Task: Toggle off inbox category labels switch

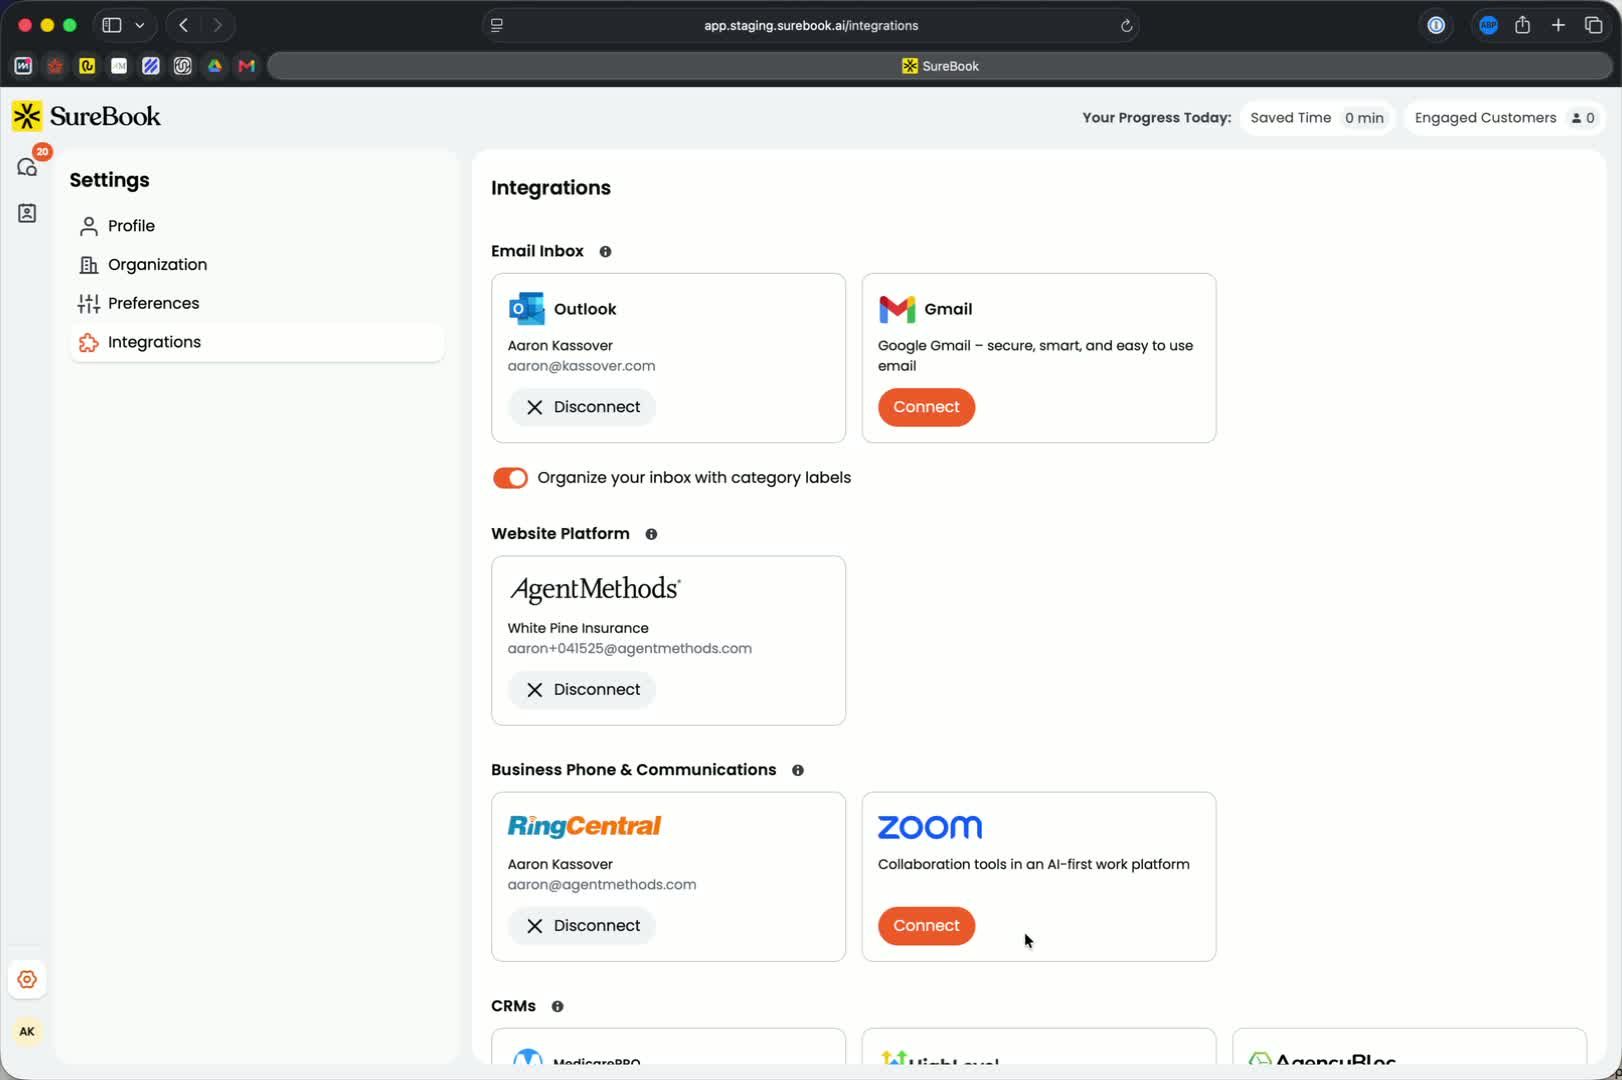Action: (x=510, y=478)
